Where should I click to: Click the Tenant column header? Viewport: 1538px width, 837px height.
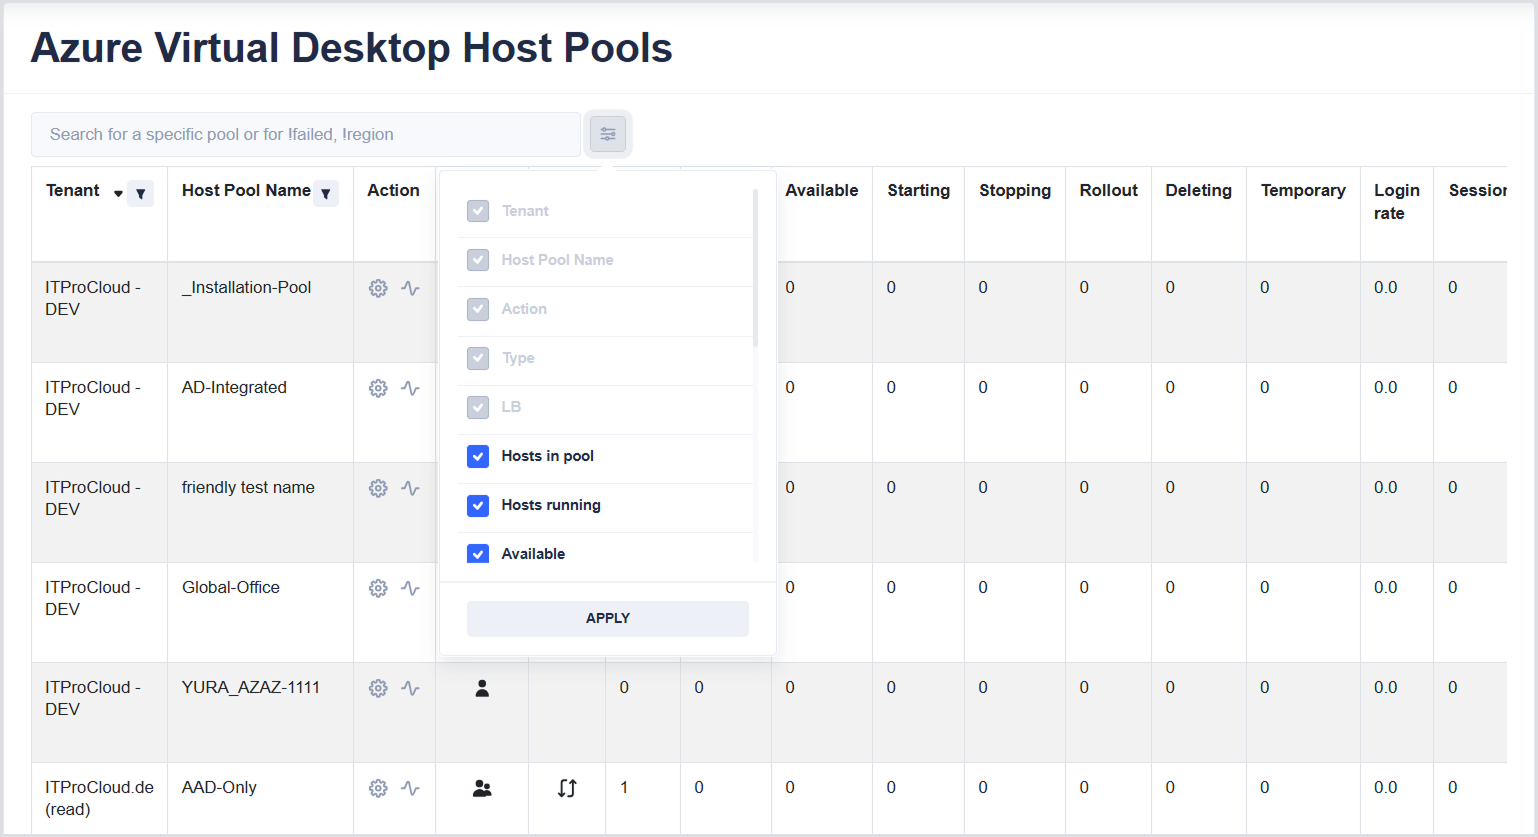click(73, 190)
